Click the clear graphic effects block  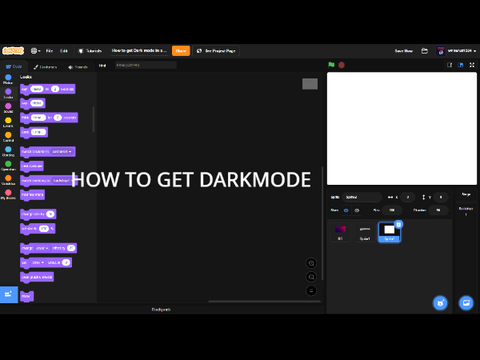point(37,277)
